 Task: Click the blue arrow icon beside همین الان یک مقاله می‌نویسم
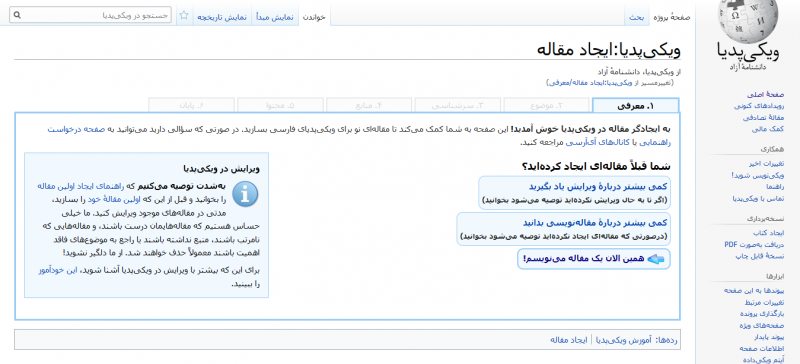click(x=656, y=259)
